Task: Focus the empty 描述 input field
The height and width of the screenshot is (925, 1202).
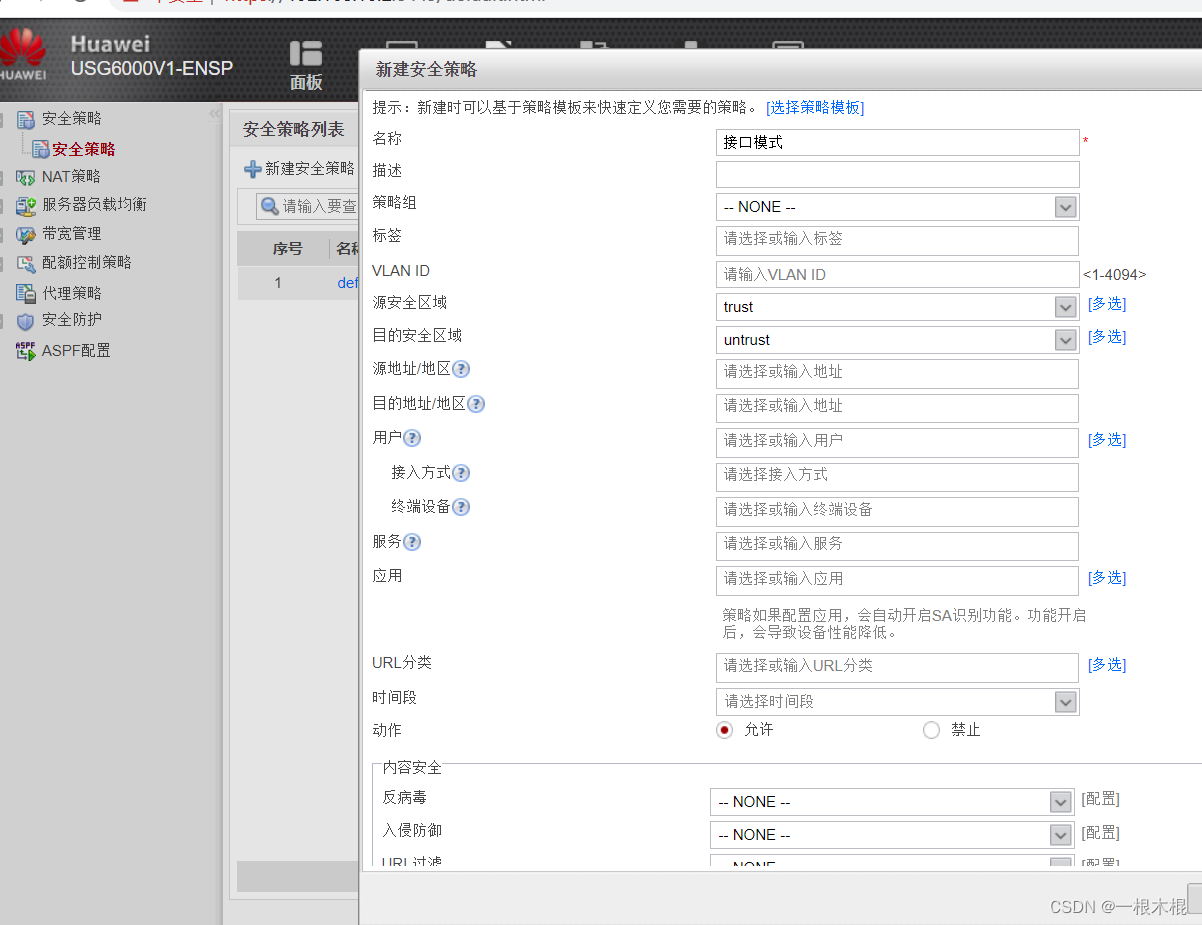Action: point(898,175)
